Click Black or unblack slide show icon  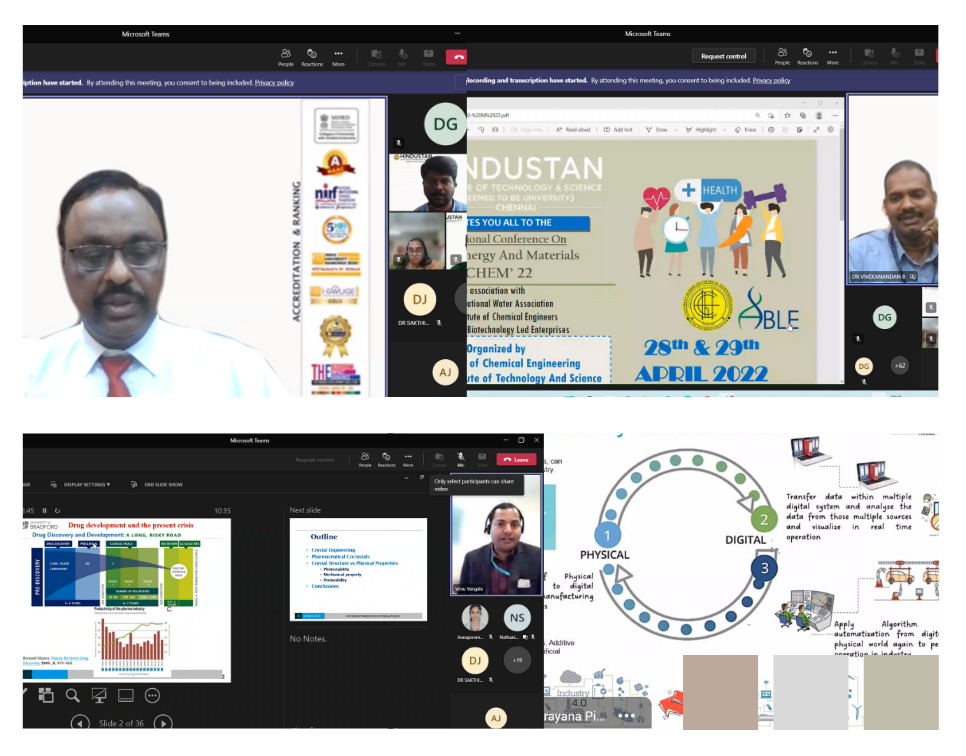tap(99, 695)
